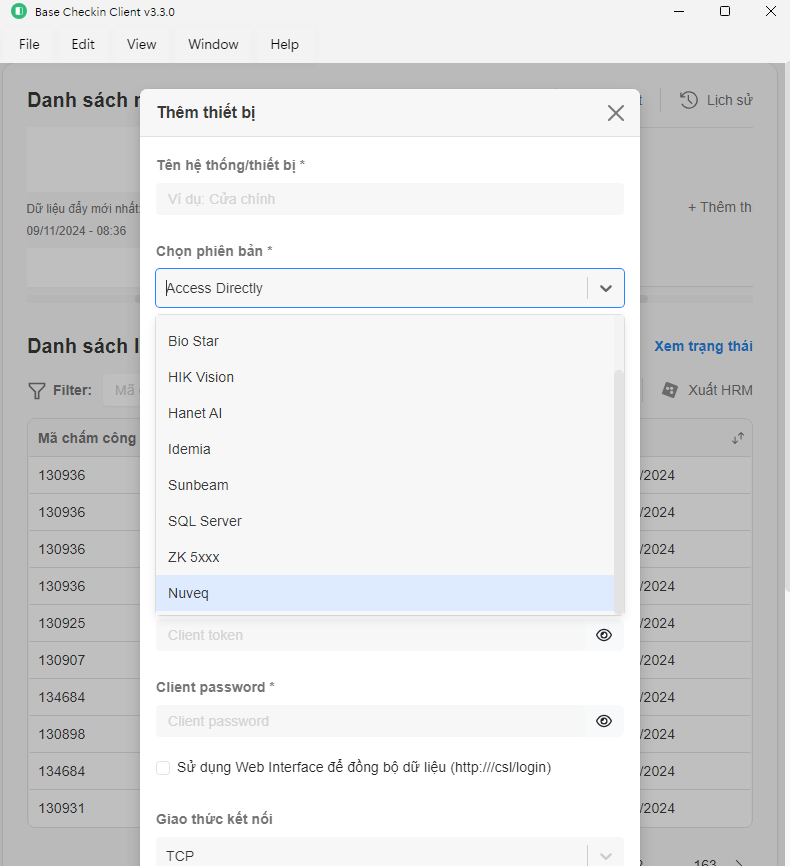
Task: Show the Client token with eye icon
Action: click(x=604, y=635)
